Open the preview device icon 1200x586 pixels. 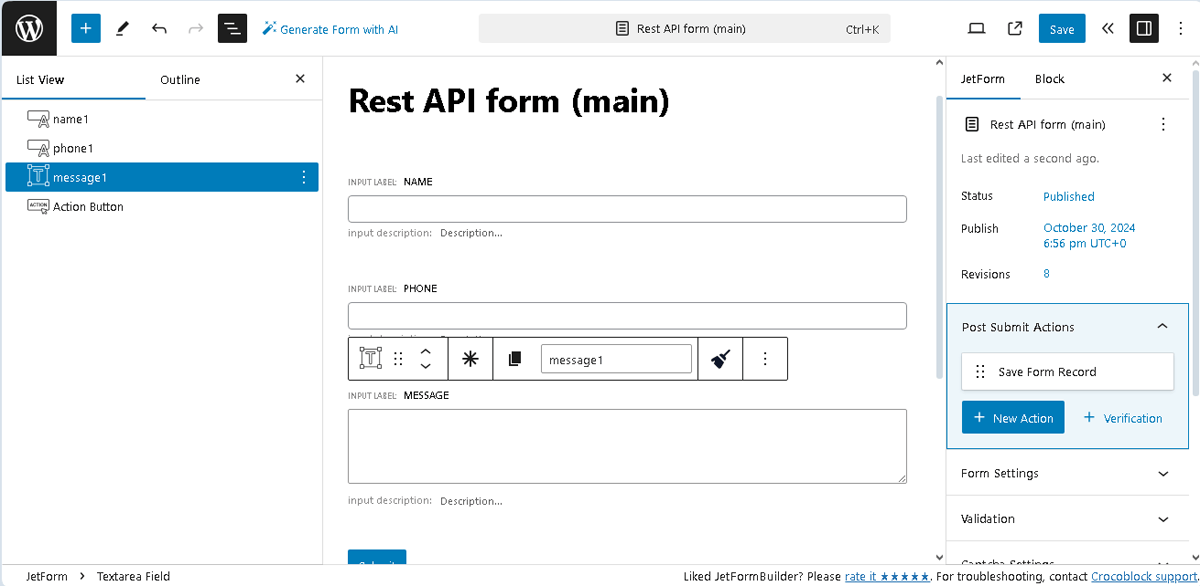point(977,28)
